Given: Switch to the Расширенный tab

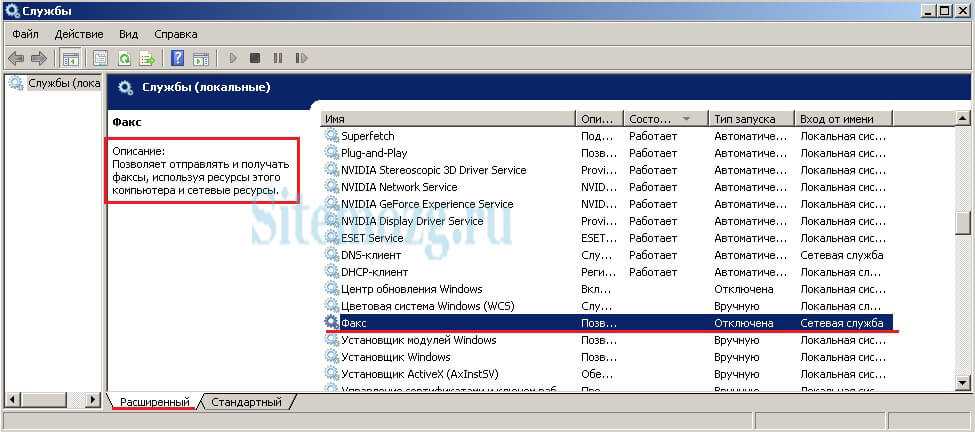Looking at the screenshot, I should [154, 402].
